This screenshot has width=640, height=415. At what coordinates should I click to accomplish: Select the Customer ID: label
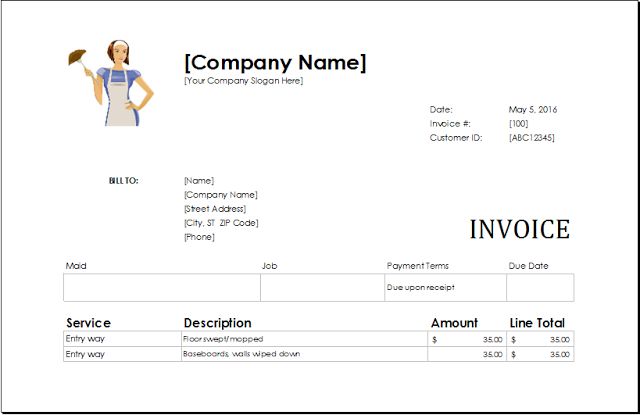[x=456, y=138]
